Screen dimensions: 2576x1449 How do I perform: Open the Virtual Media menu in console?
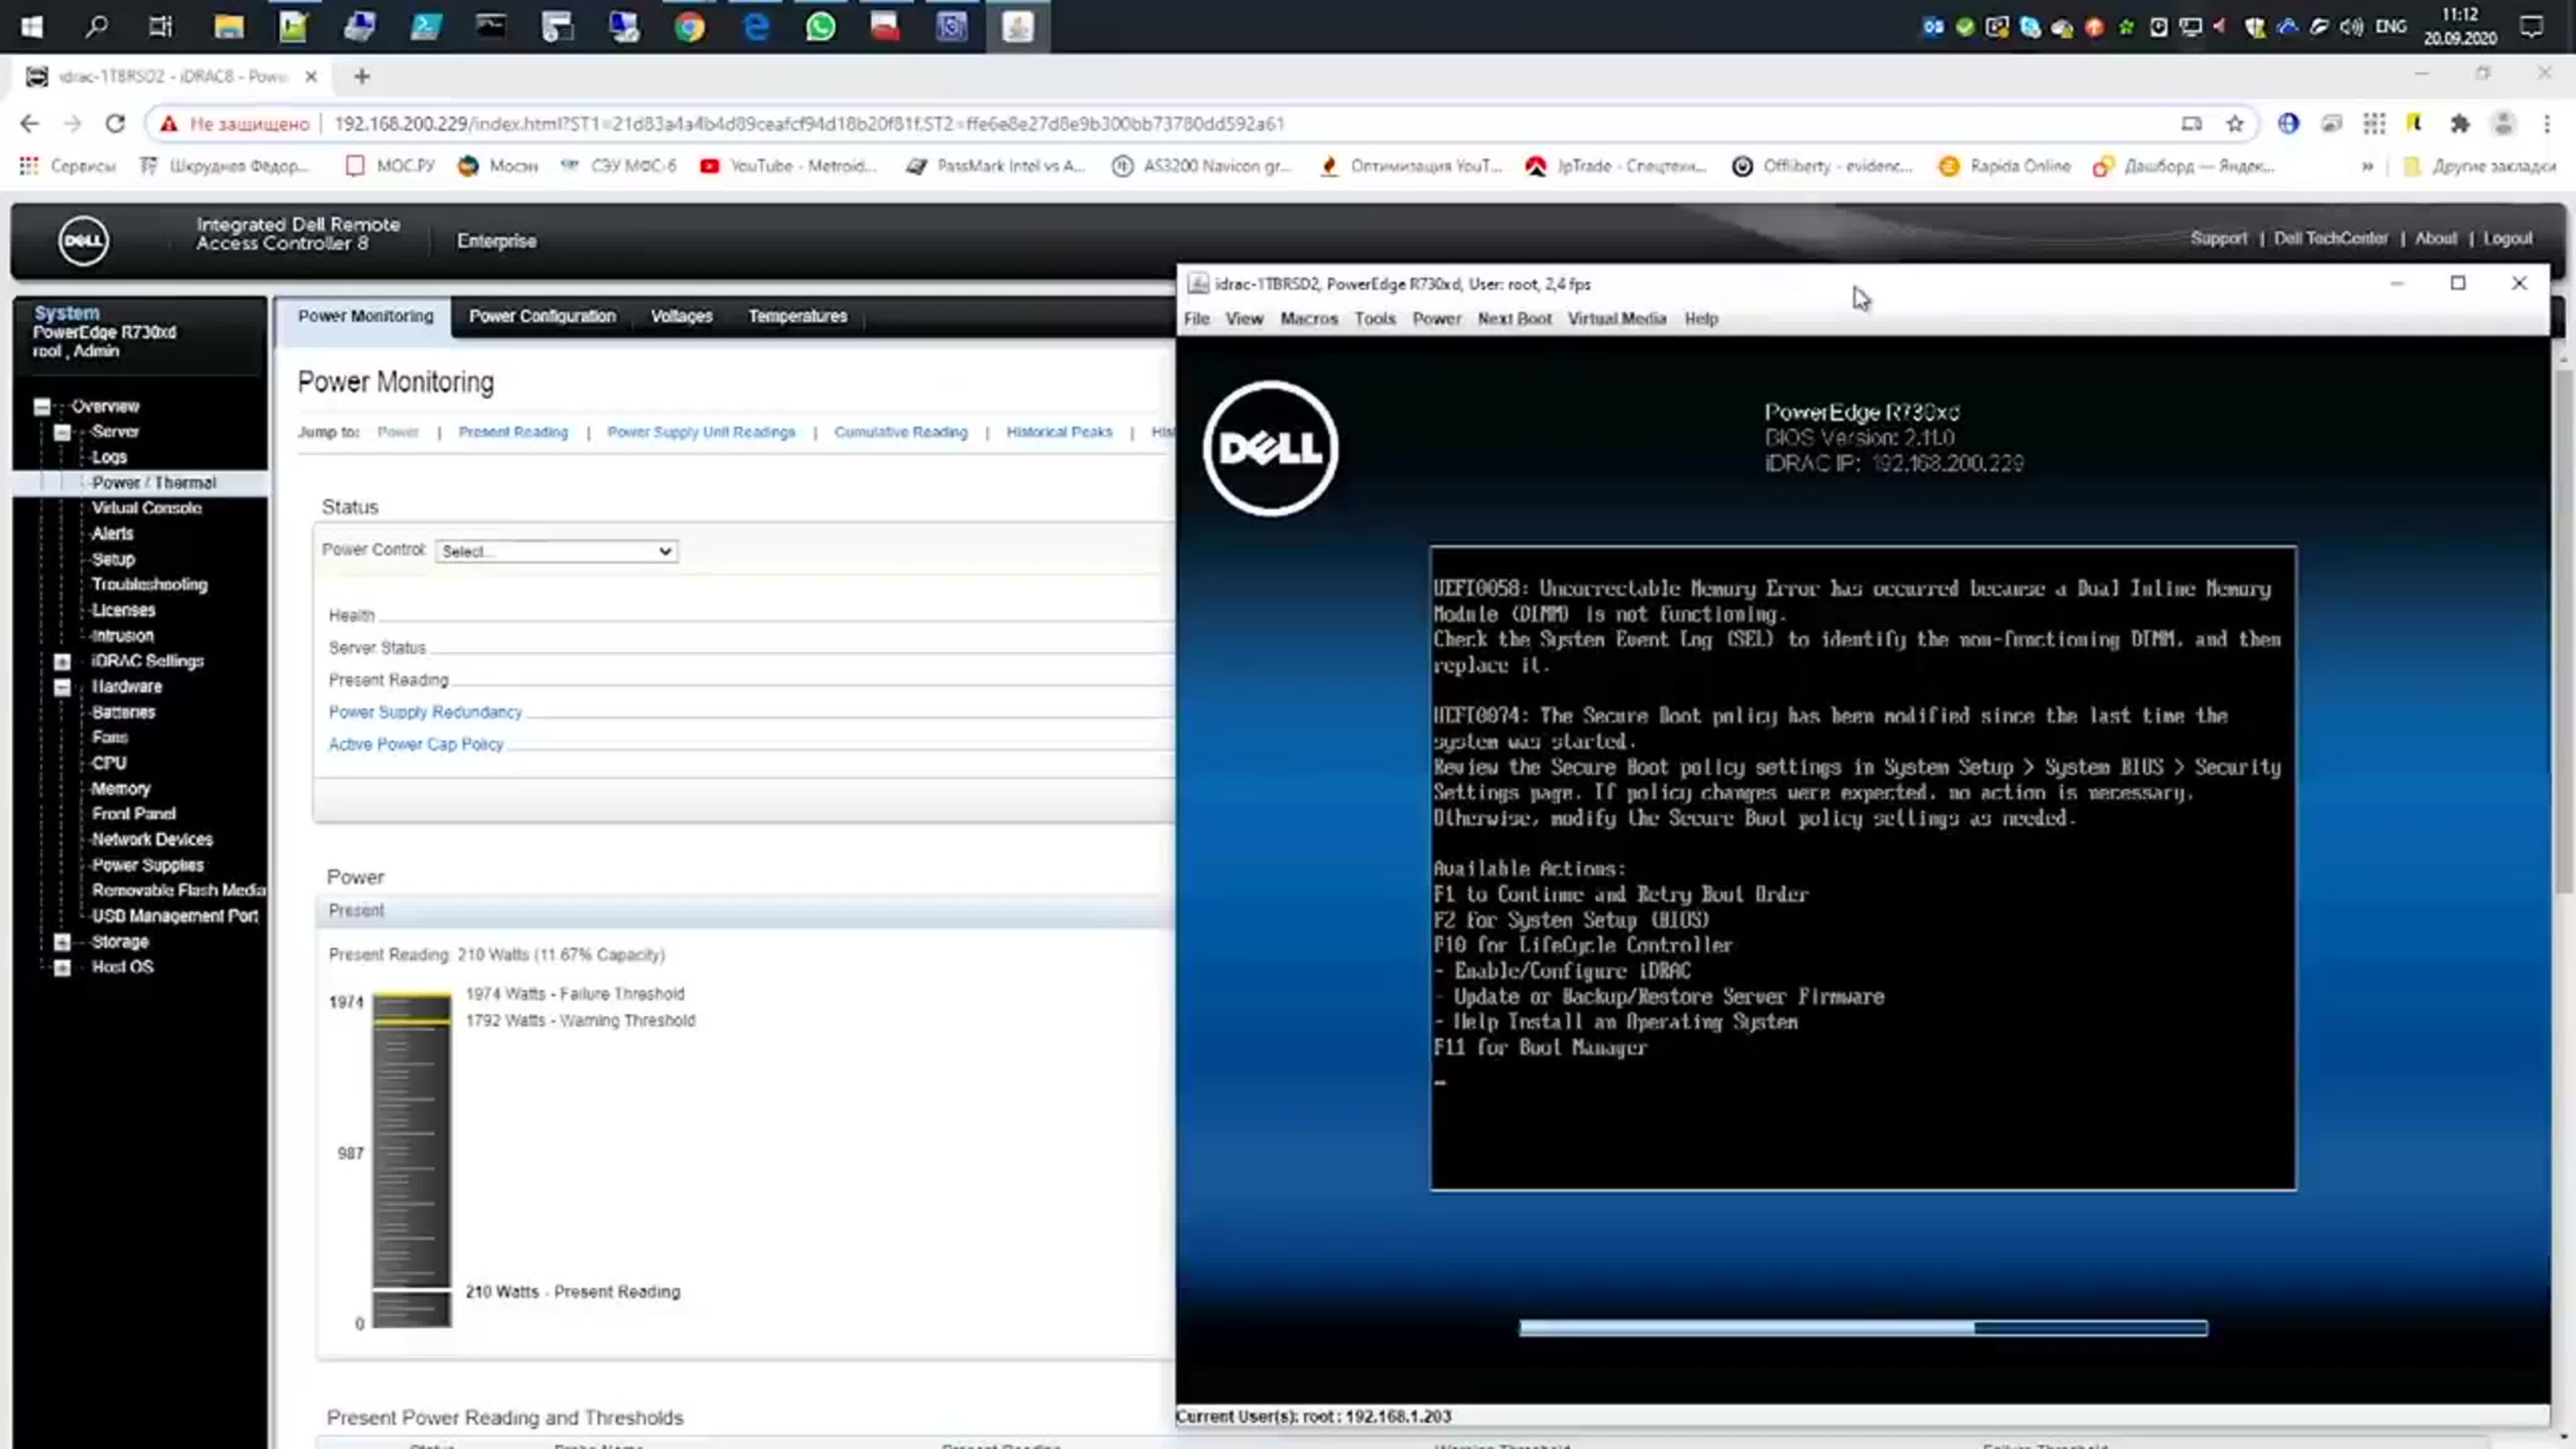pos(1616,319)
